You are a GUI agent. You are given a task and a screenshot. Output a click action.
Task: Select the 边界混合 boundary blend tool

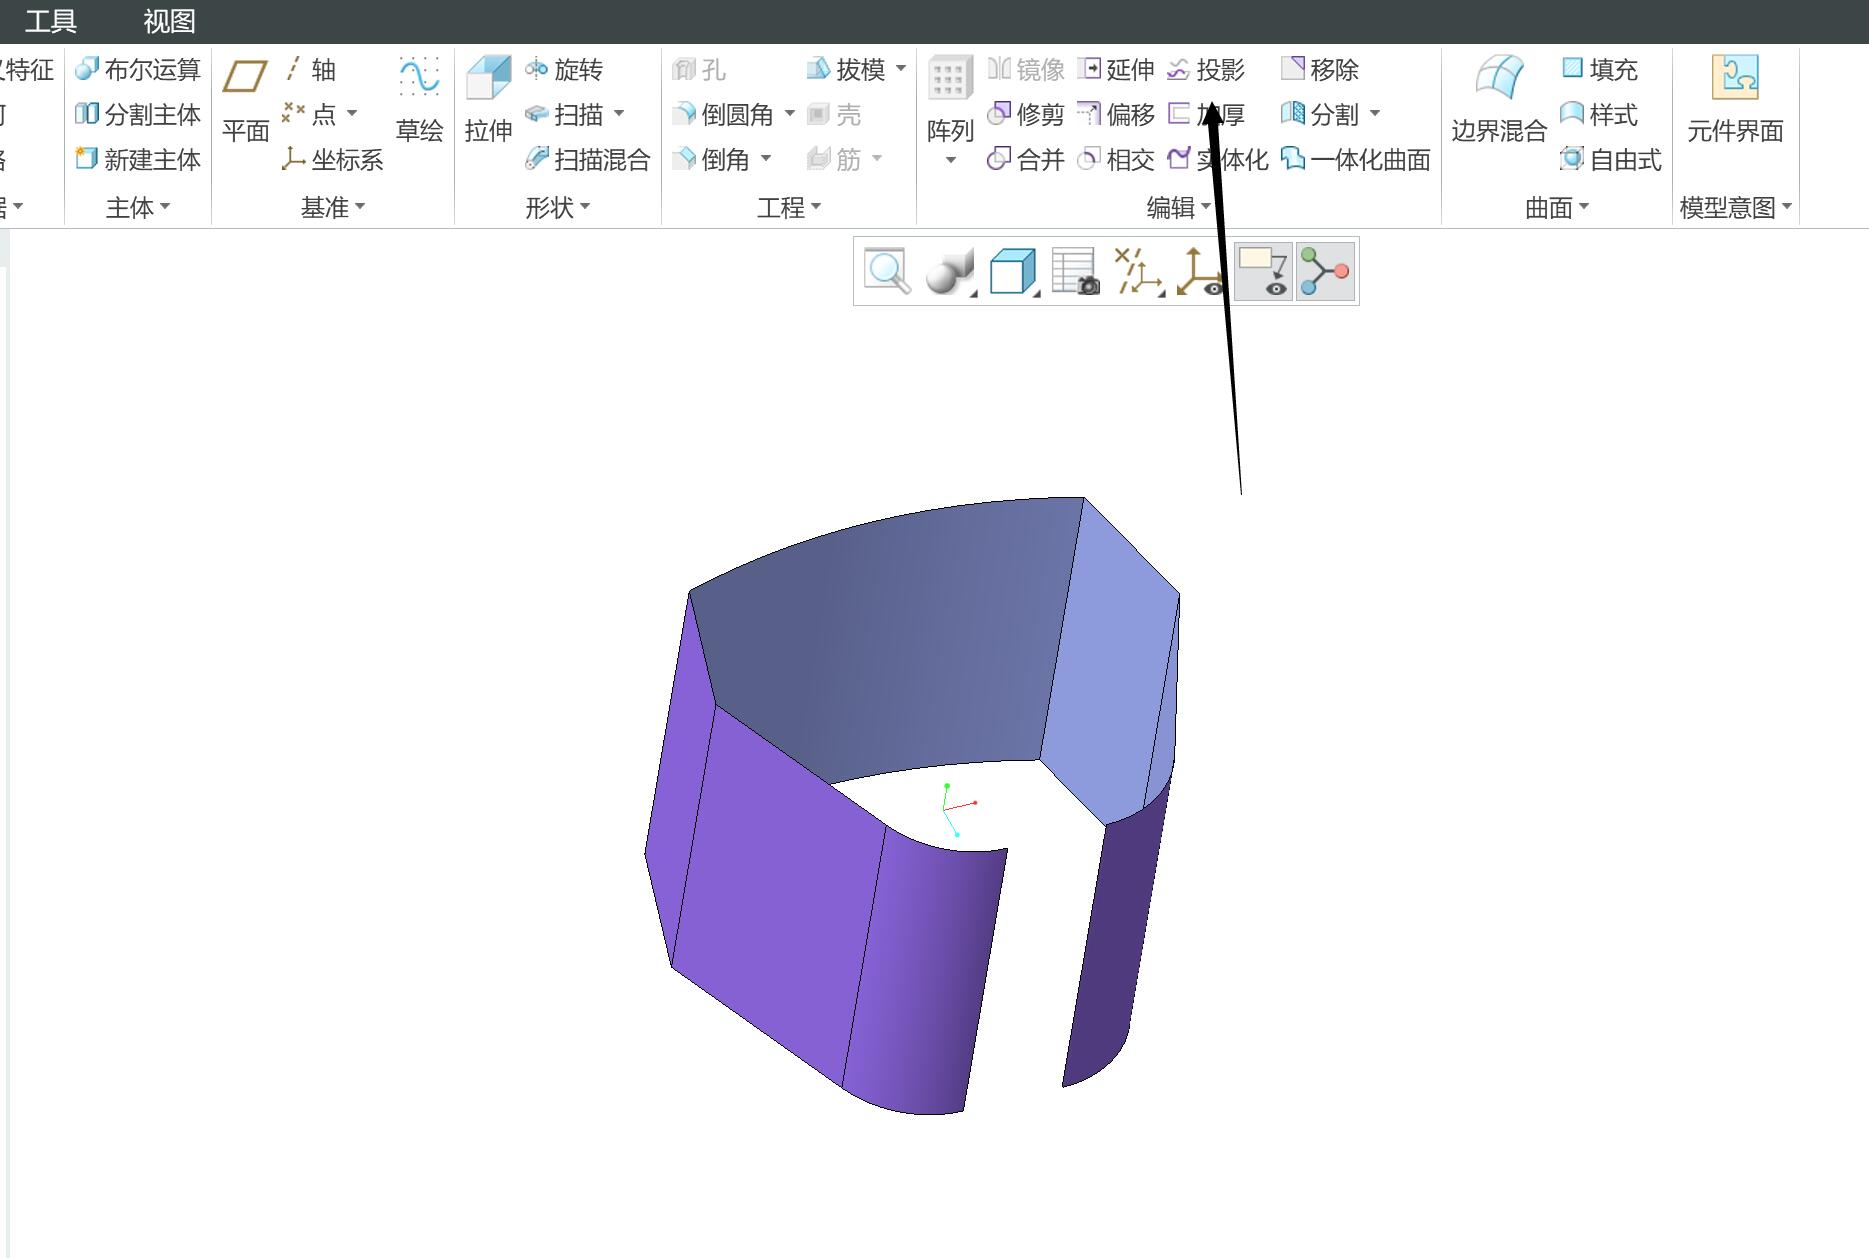point(1499,100)
